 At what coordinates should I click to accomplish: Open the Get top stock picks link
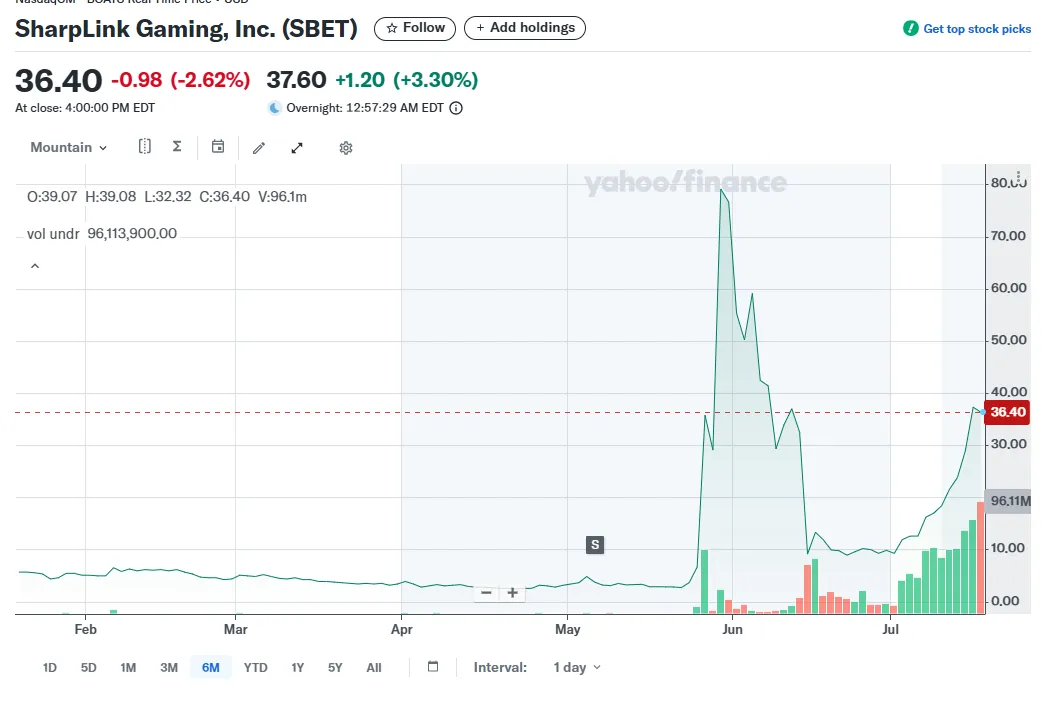[967, 29]
